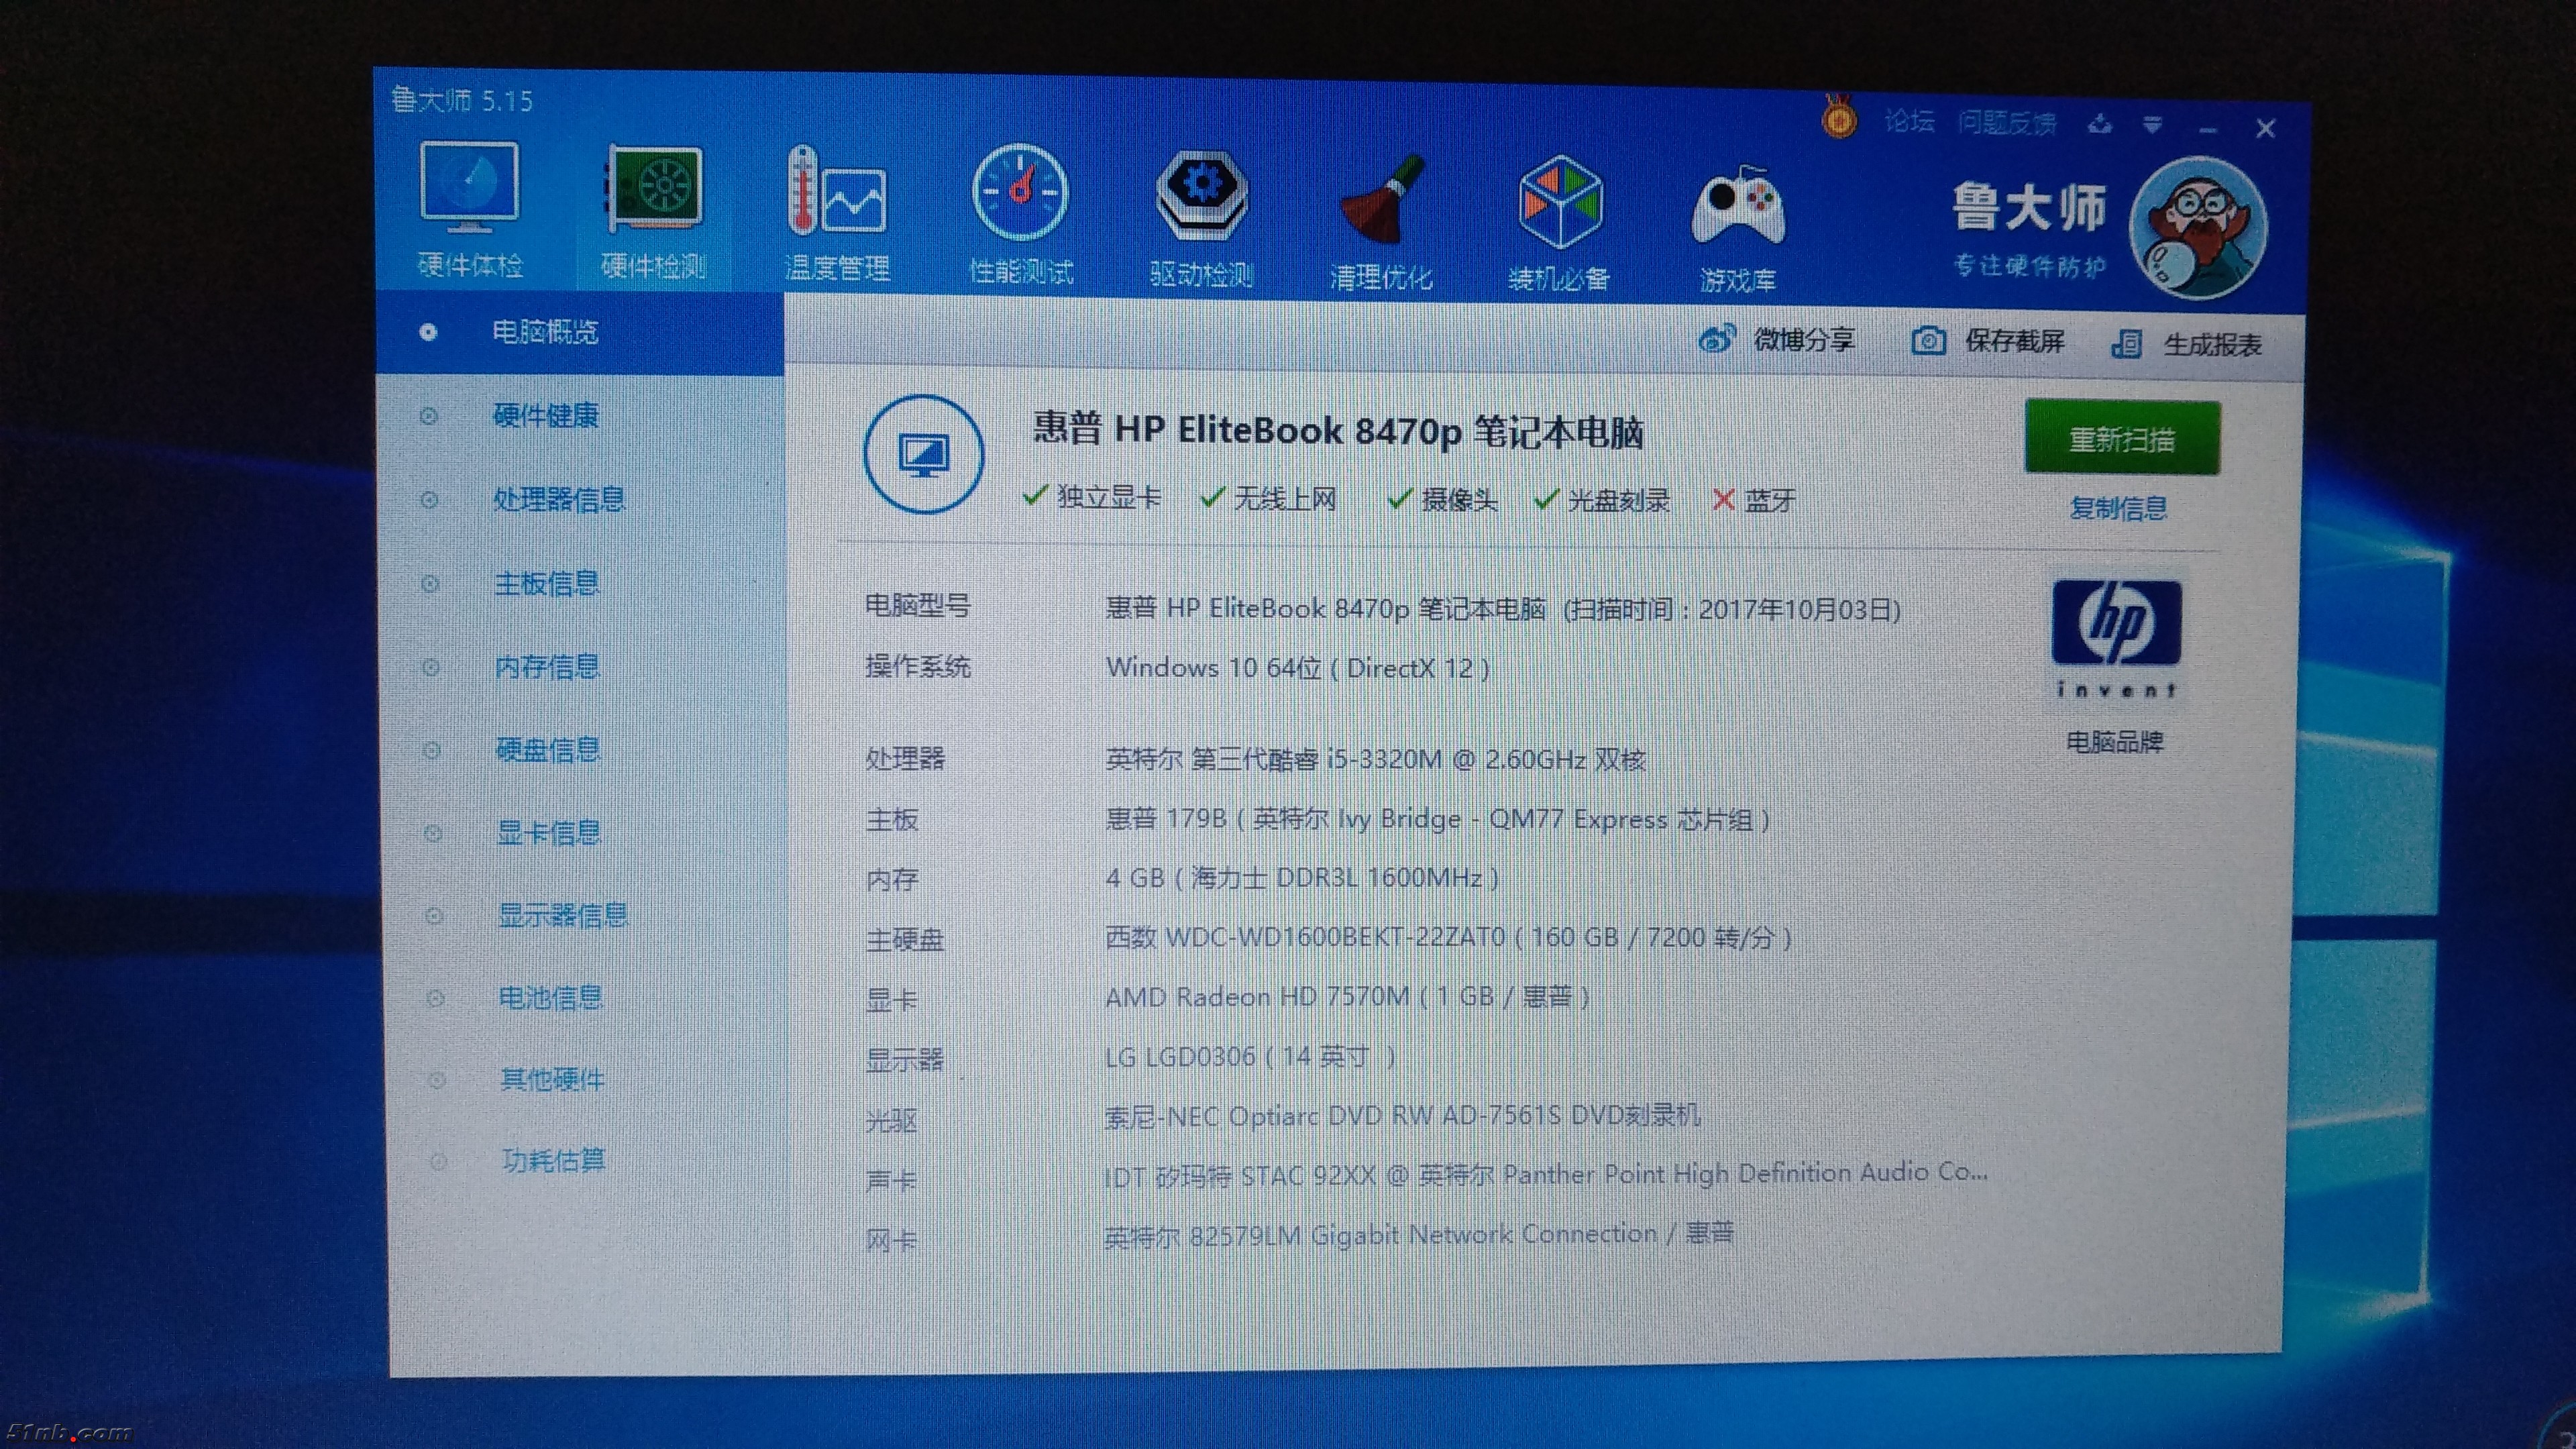2576x1449 pixels.
Task: Select 硬件健康 in the sidebar
Action: [x=546, y=415]
